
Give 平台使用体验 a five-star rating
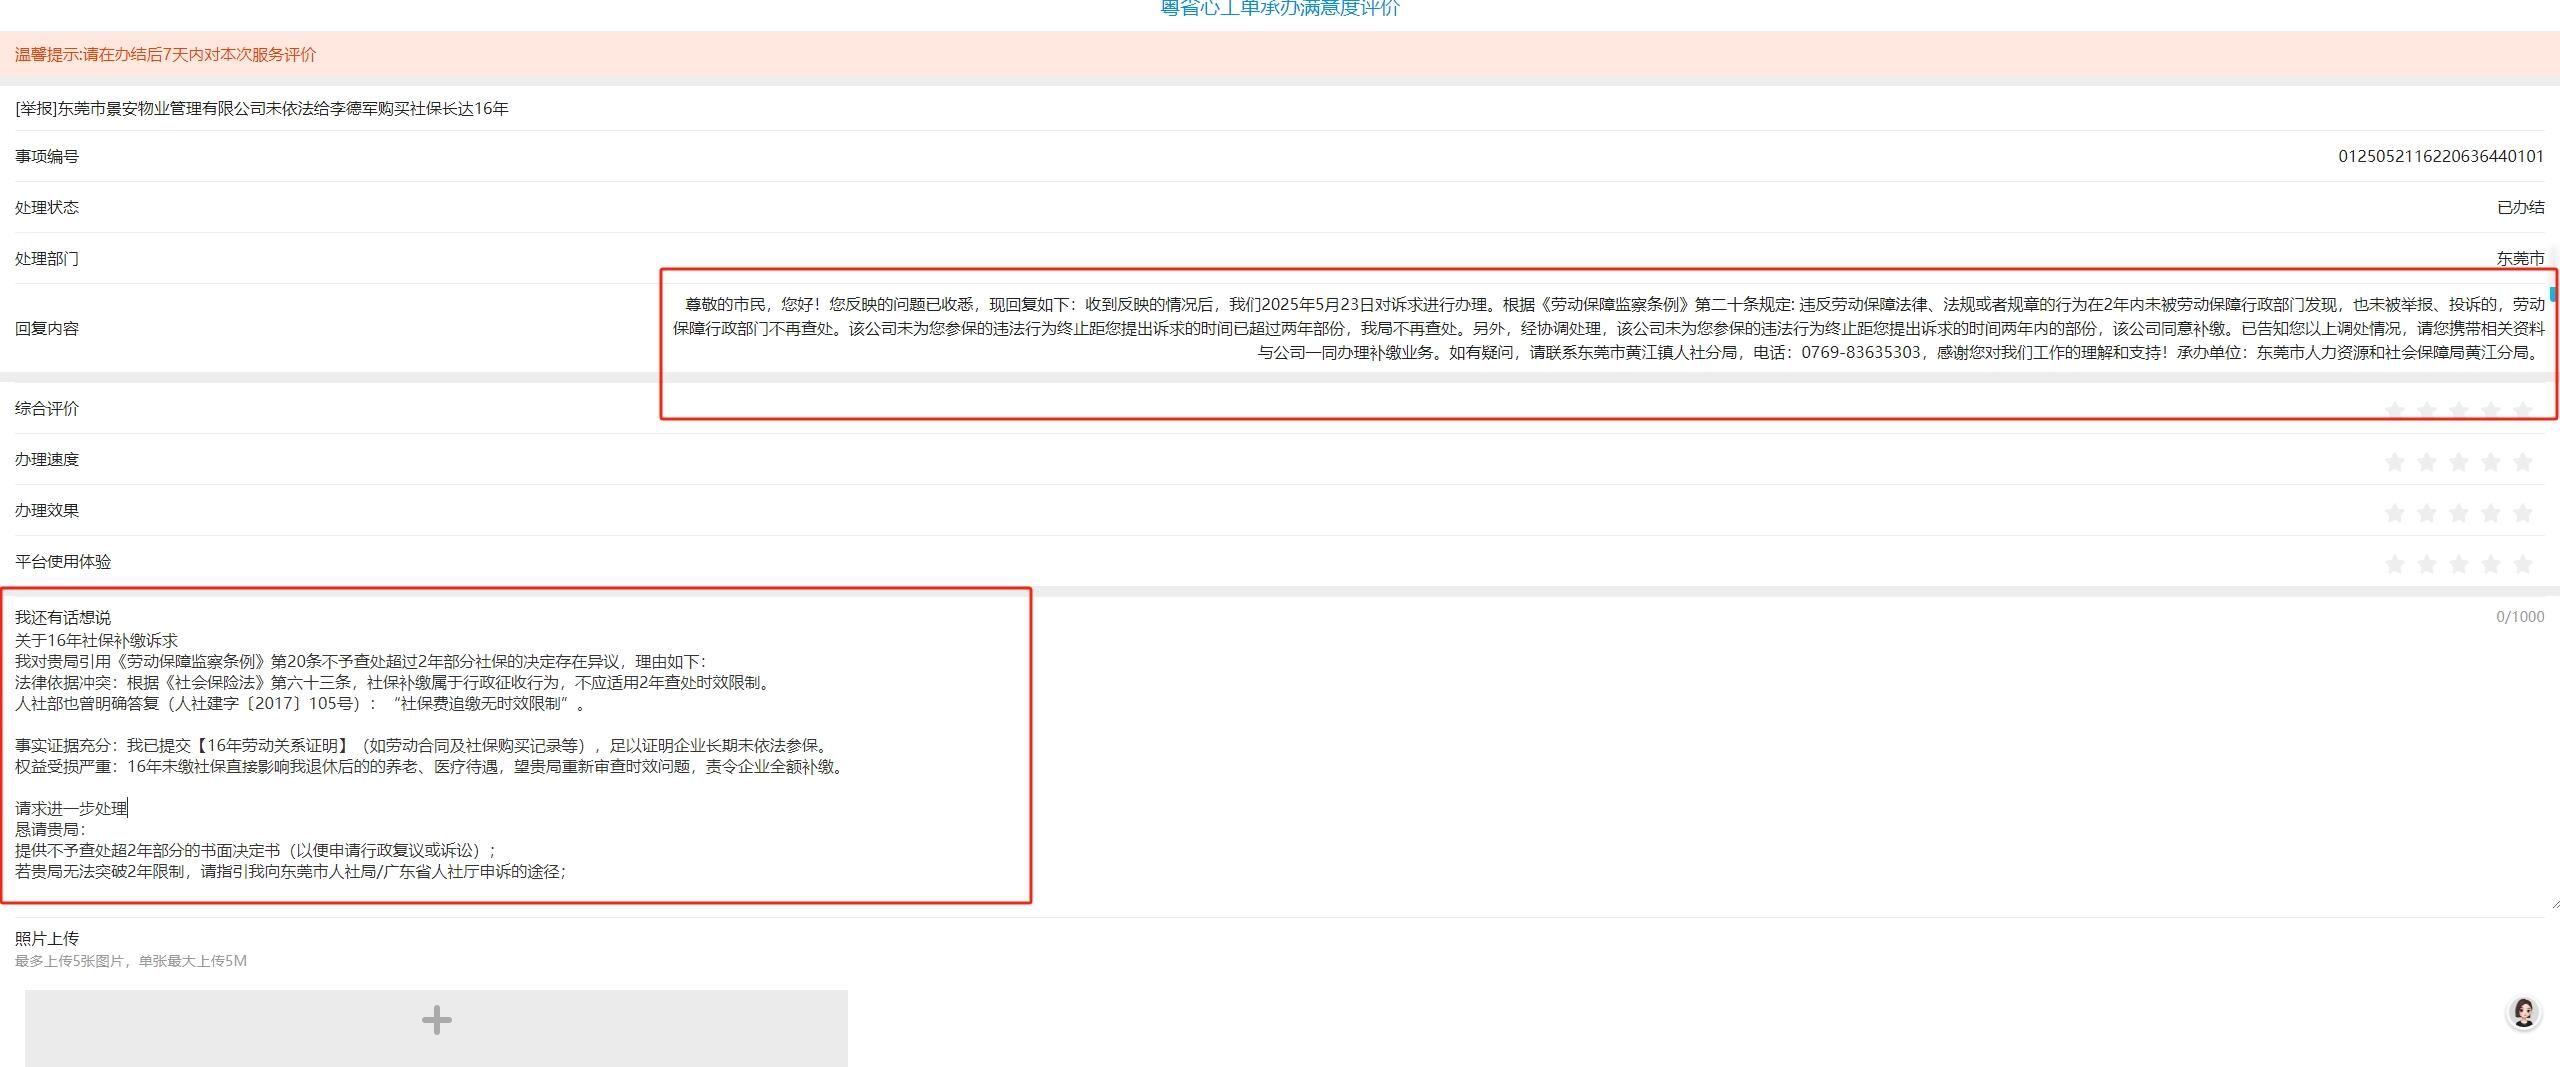pos(2522,564)
